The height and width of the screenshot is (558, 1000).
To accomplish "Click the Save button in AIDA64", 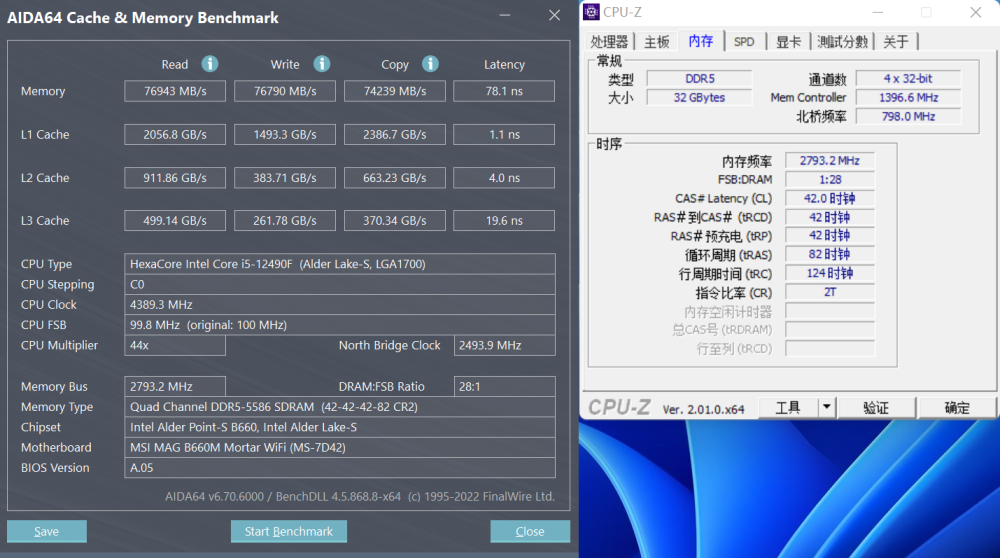I will (x=47, y=531).
